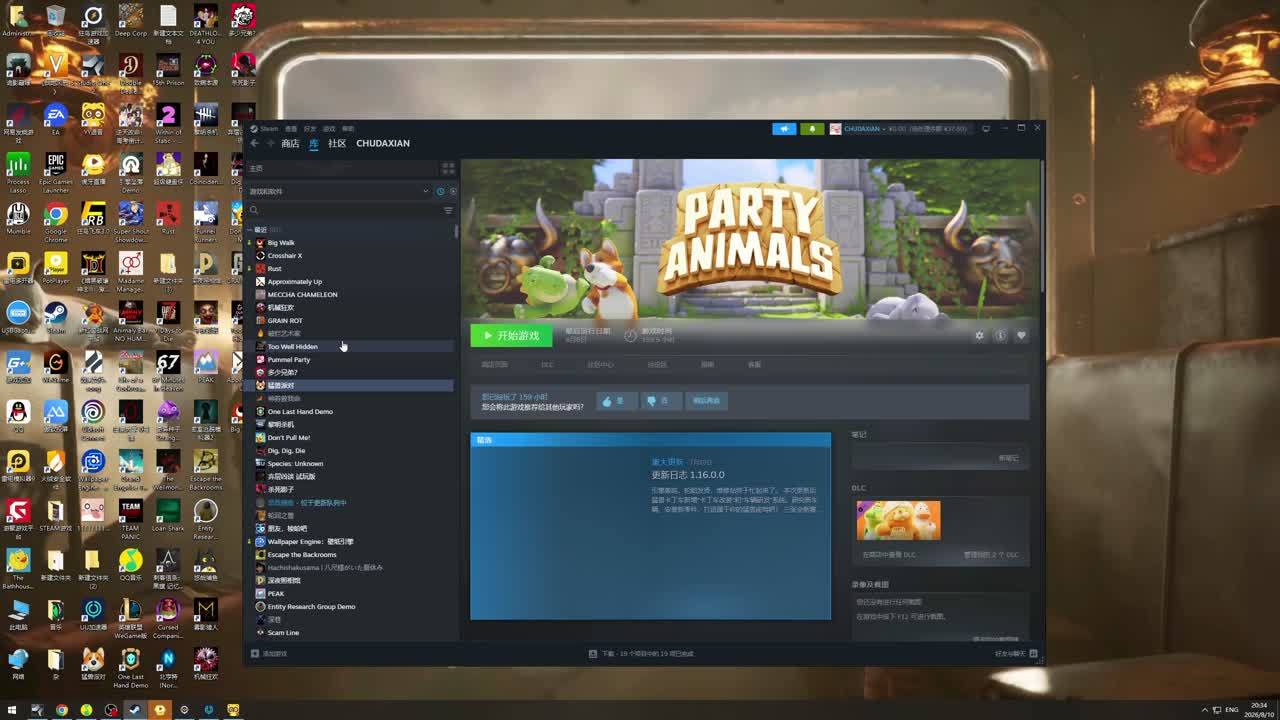Screen dimensions: 1280x720
Task: Click the library home 主页 button
Action: click(x=343, y=168)
